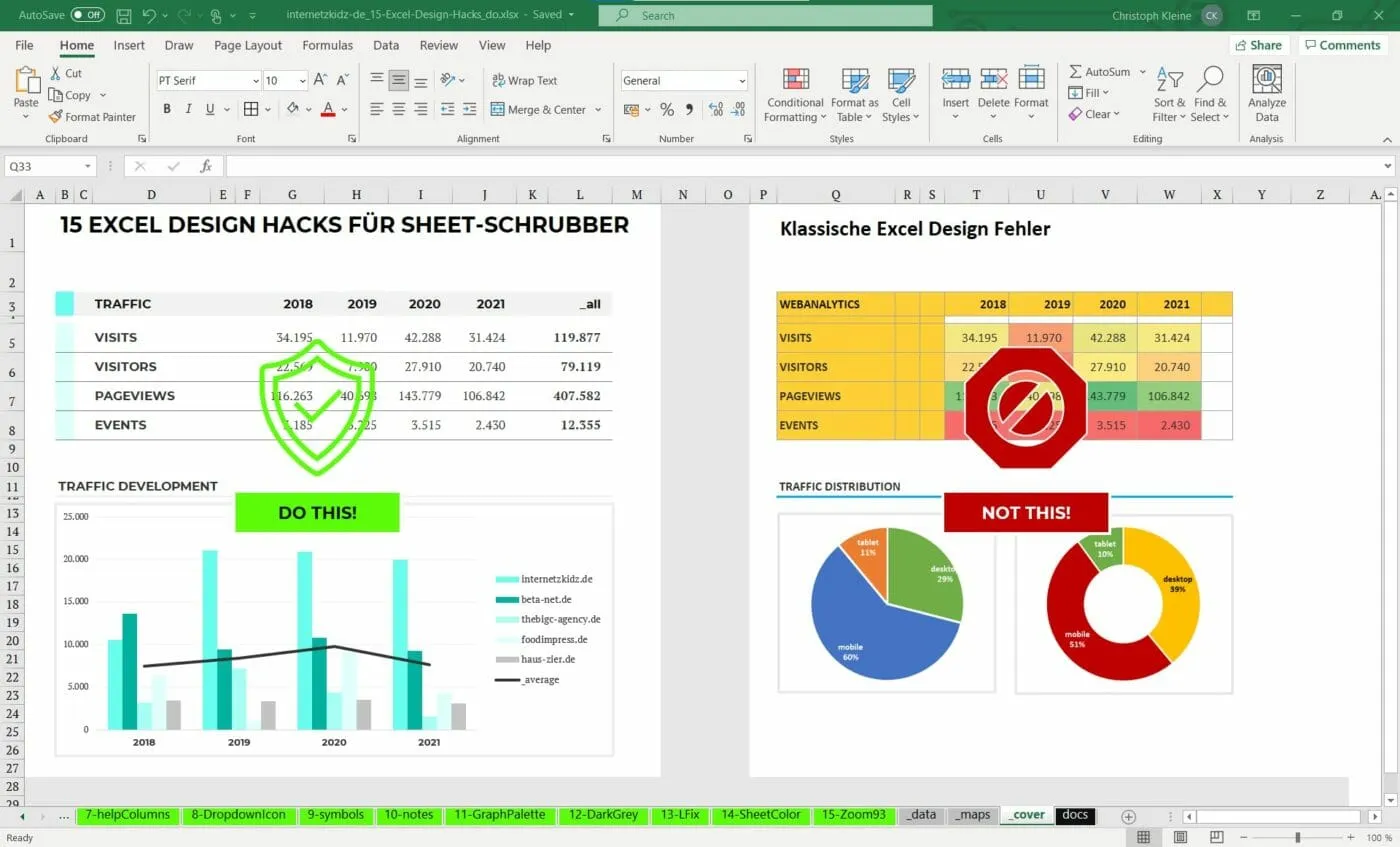The width and height of the screenshot is (1400, 847).
Task: Apply Percent Style number format
Action: point(667,110)
